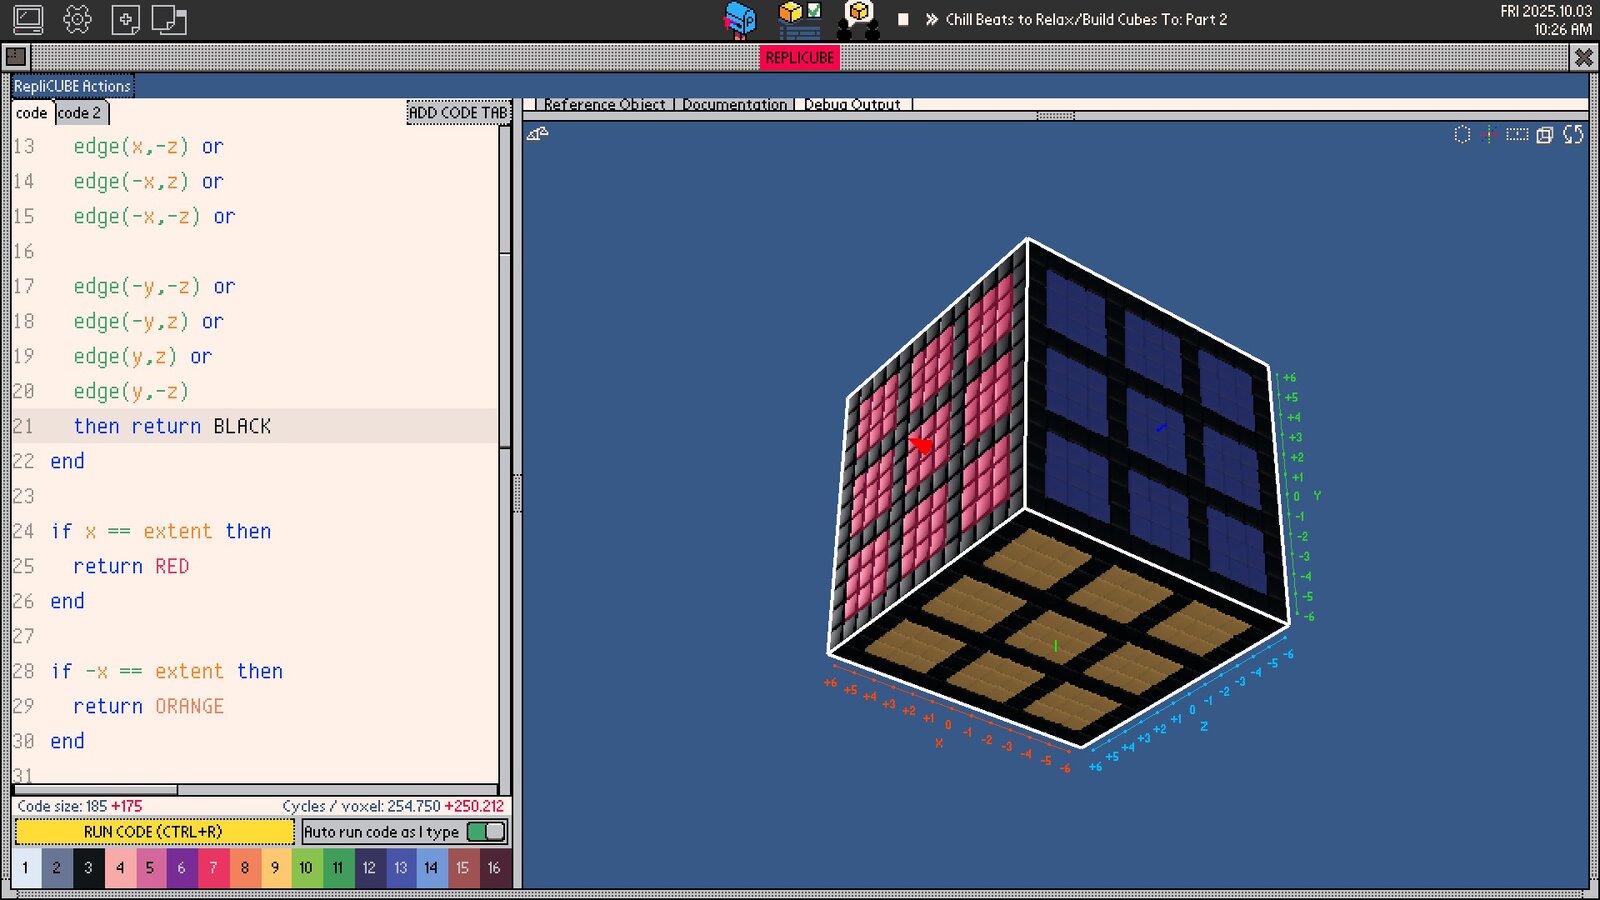Image resolution: width=1600 pixels, height=900 pixels.
Task: Click the 3D panel top resize handle
Action: click(1055, 116)
